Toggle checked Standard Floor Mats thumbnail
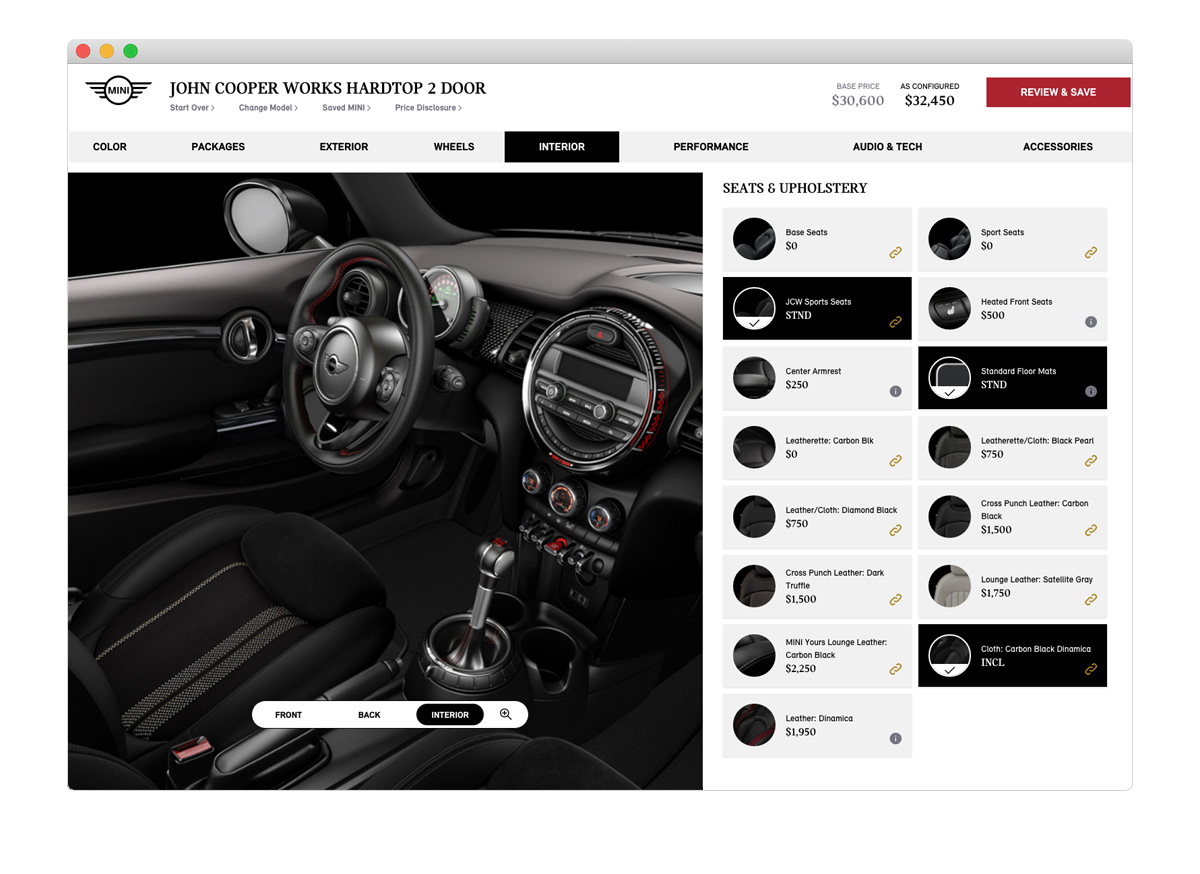Screen dimensions: 1200x874 coord(950,378)
